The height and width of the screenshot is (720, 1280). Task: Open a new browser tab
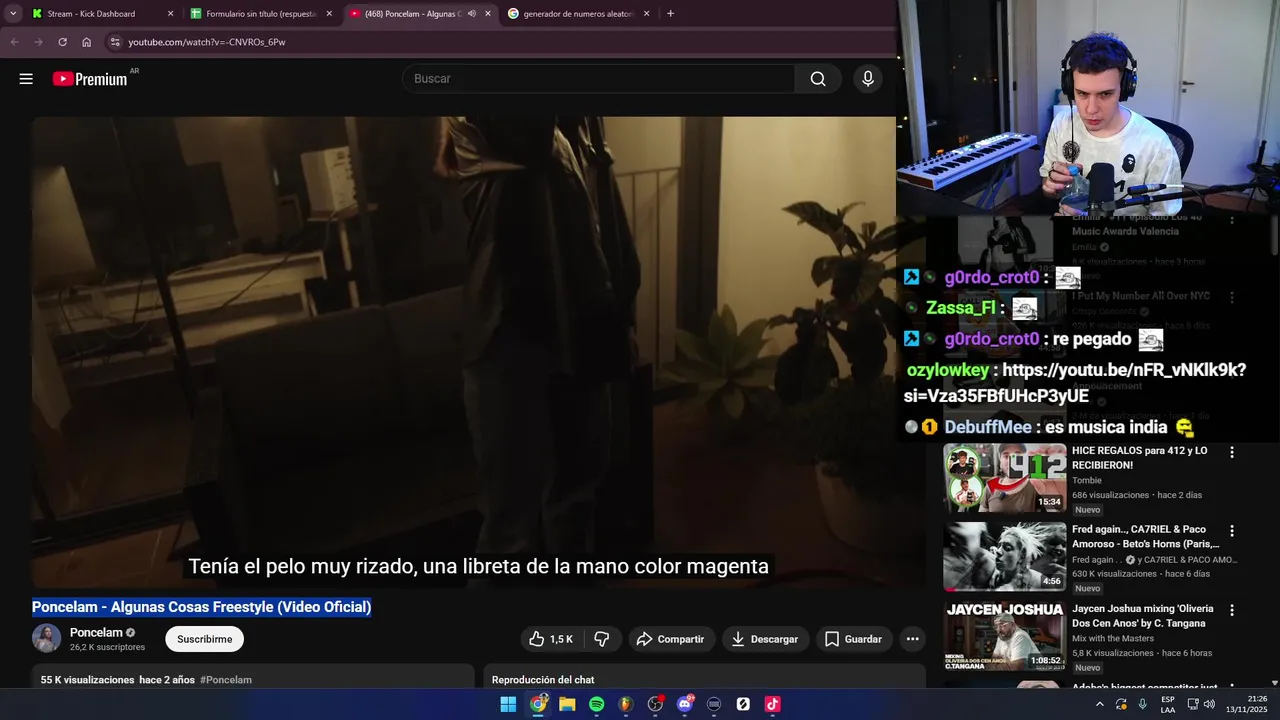pyautogui.click(x=670, y=14)
